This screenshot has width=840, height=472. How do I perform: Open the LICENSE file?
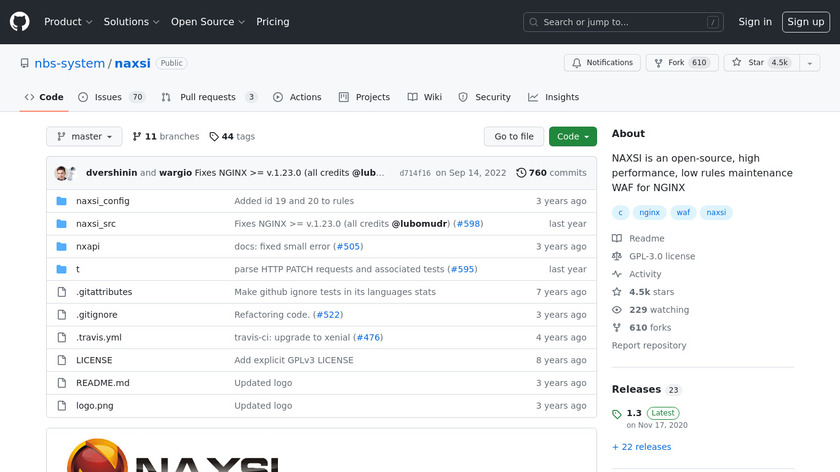94,360
